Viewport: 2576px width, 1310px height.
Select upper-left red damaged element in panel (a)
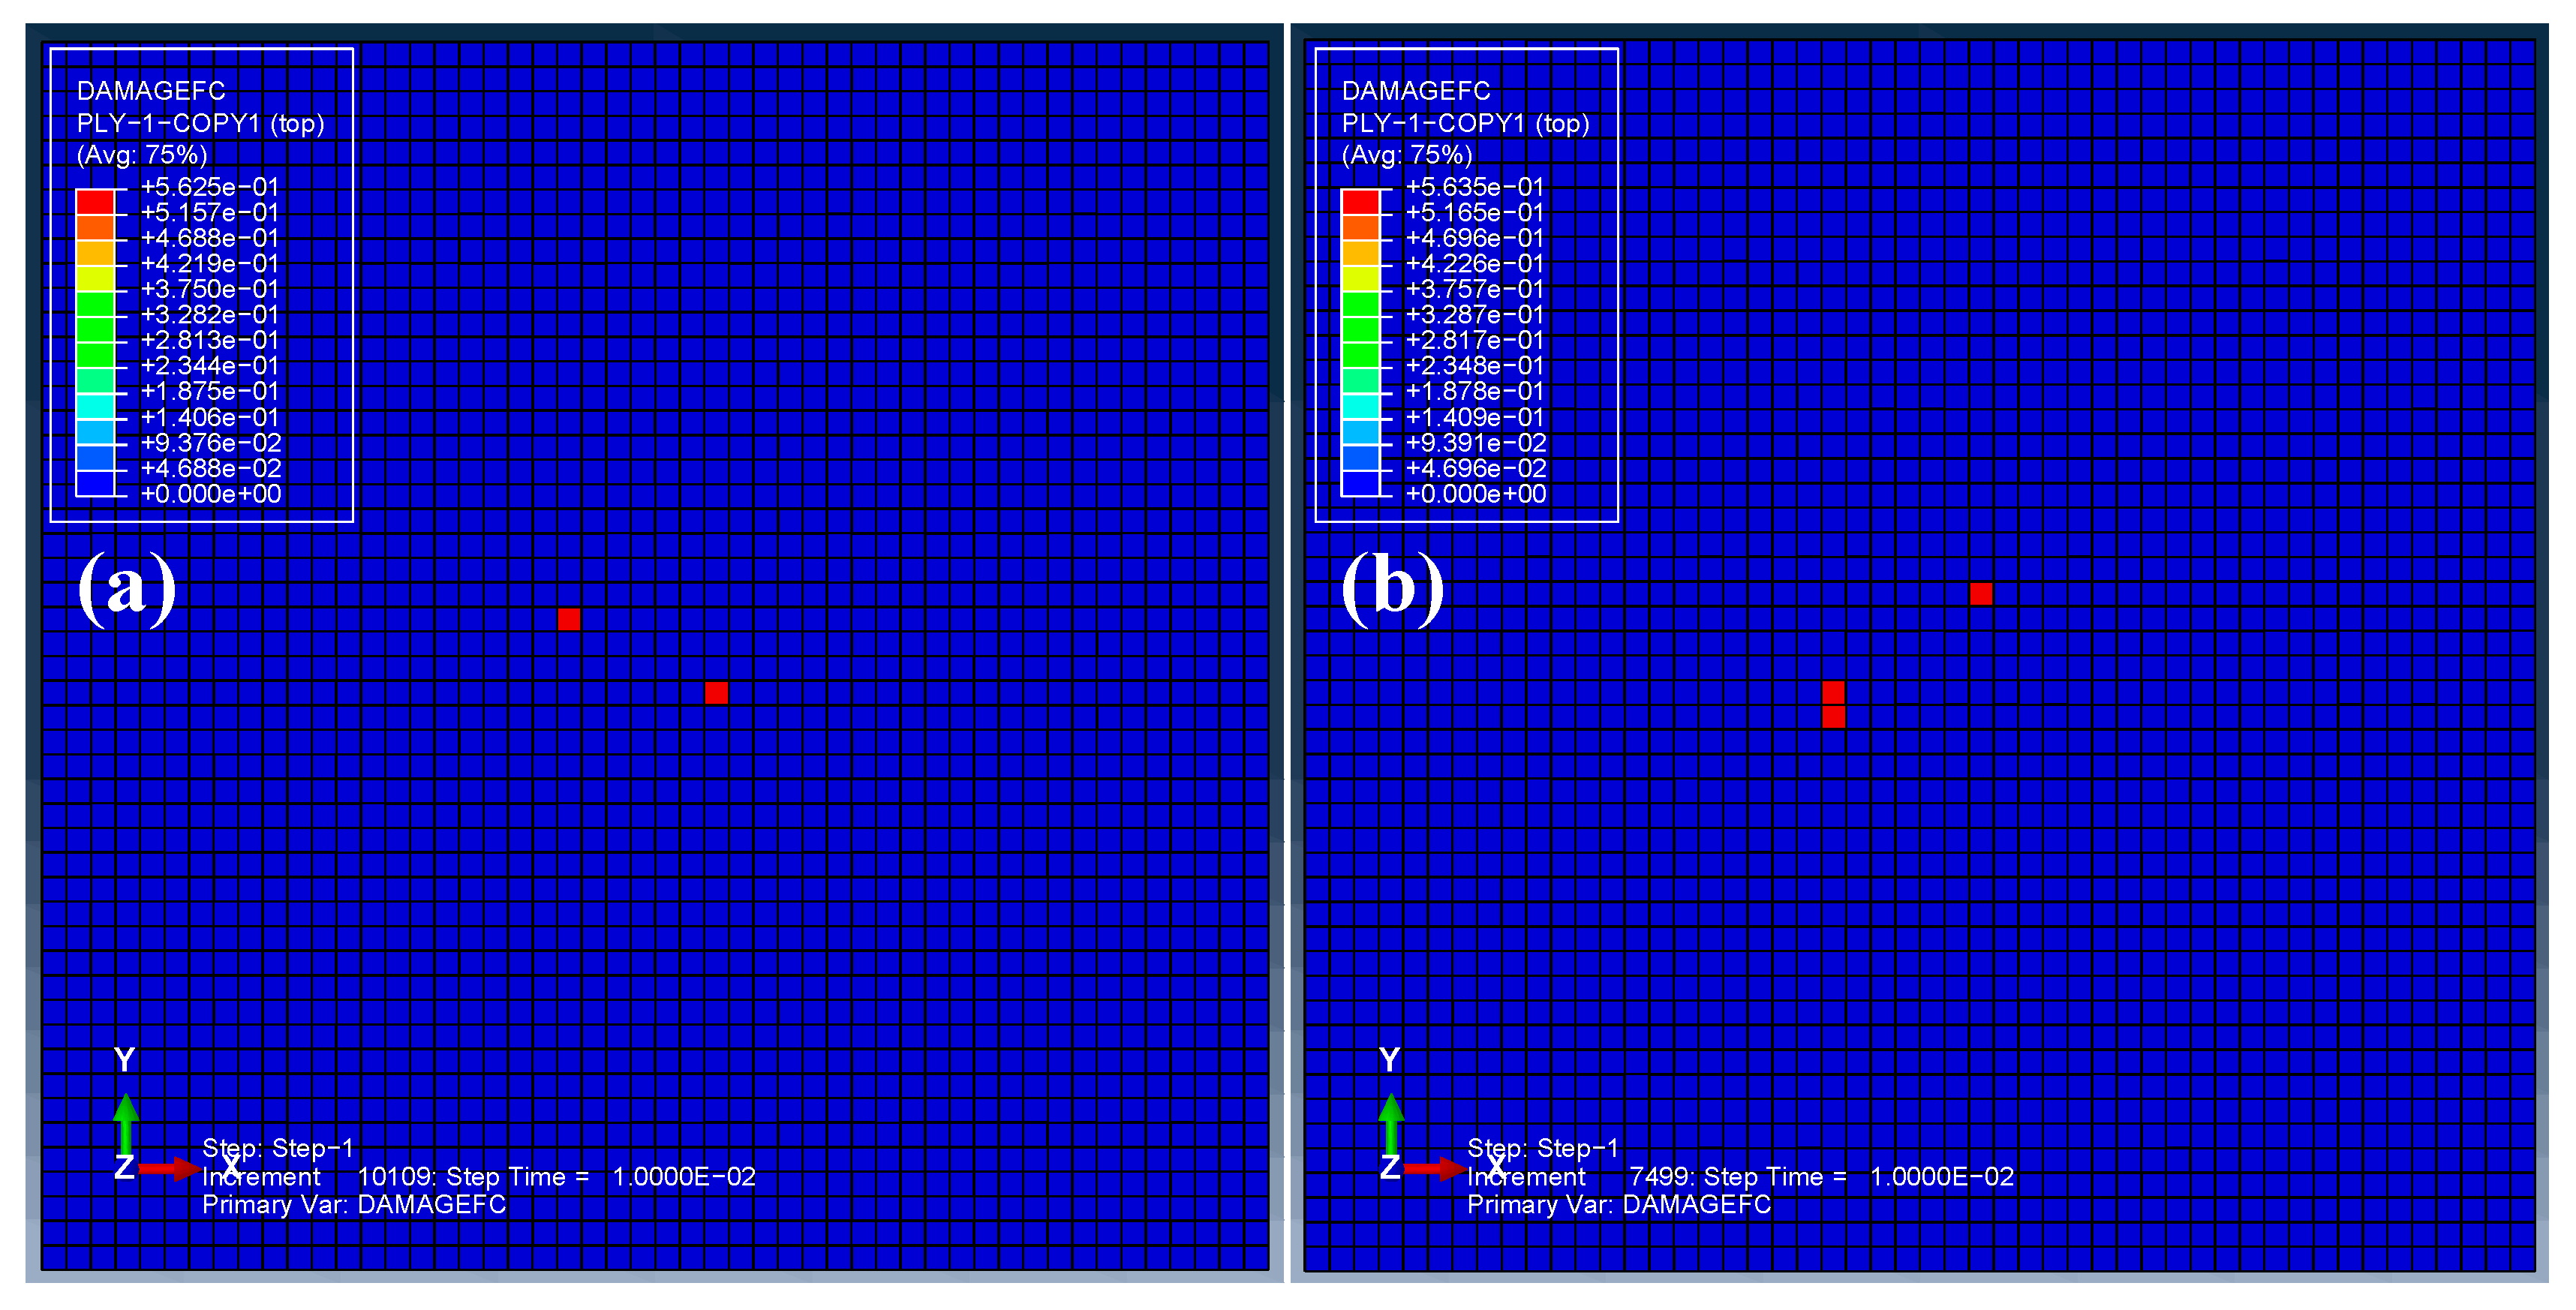[569, 619]
